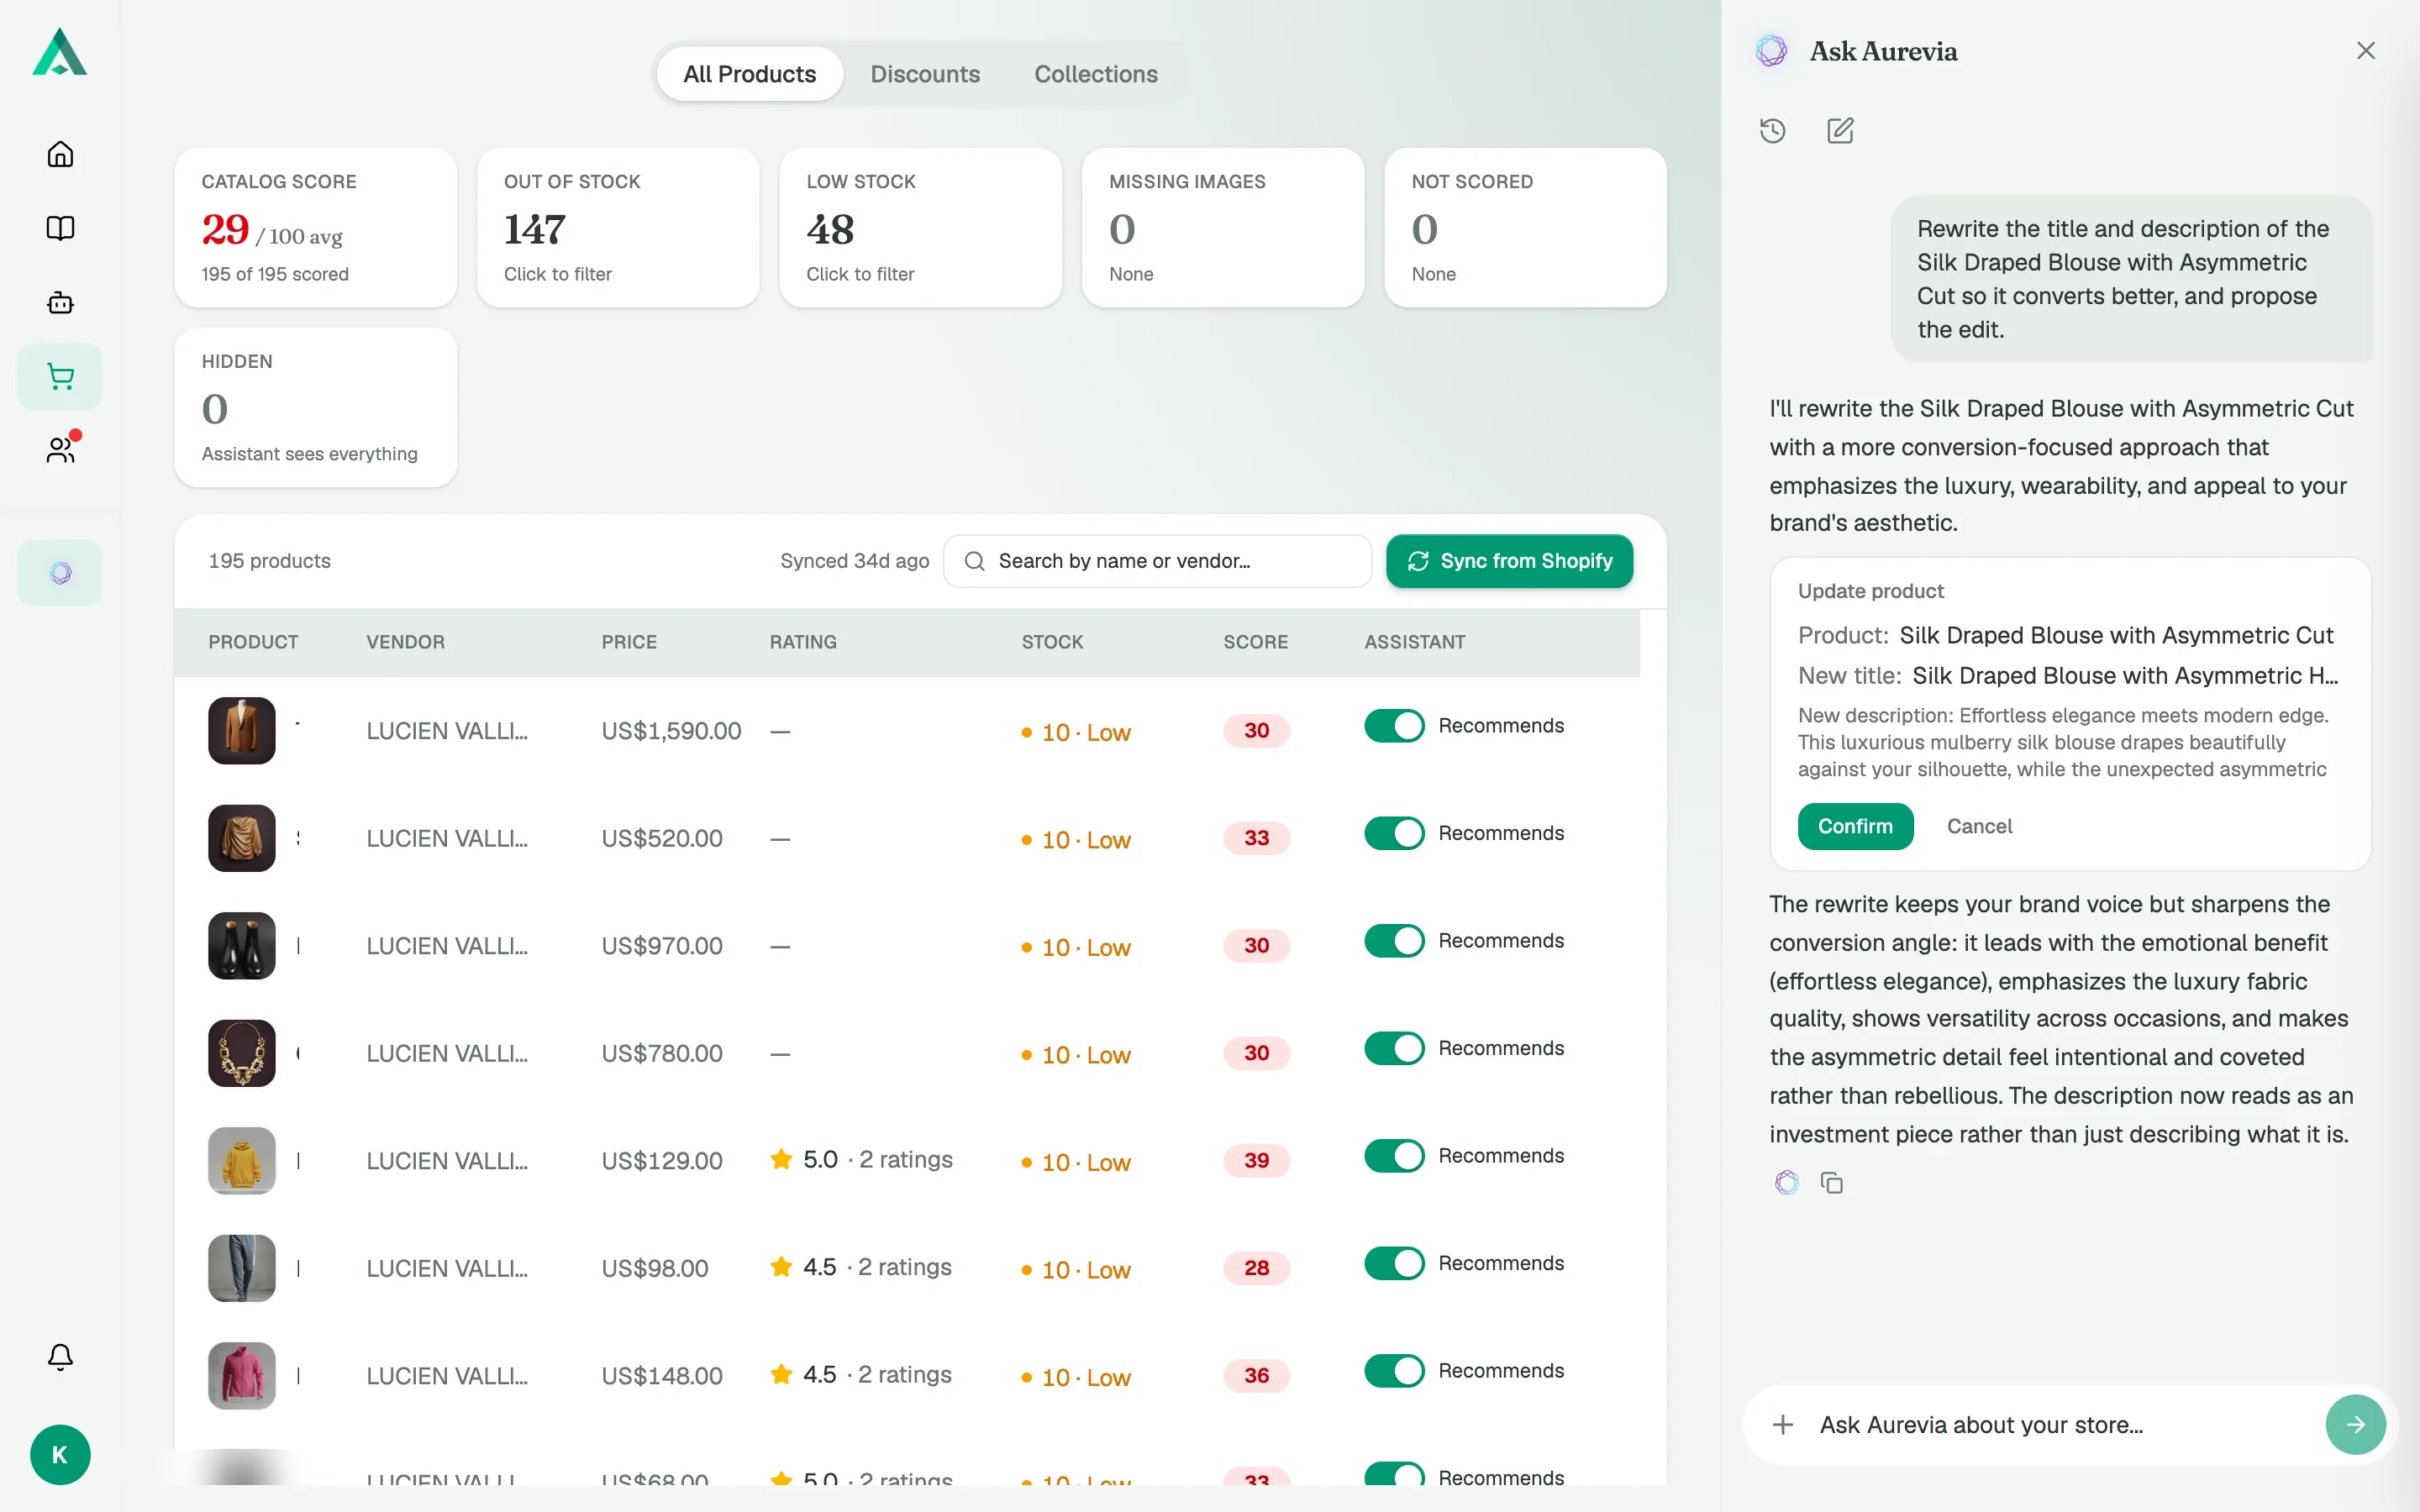The image size is (2420, 1512).
Task: Filter by Out of Stock card
Action: tap(618, 228)
